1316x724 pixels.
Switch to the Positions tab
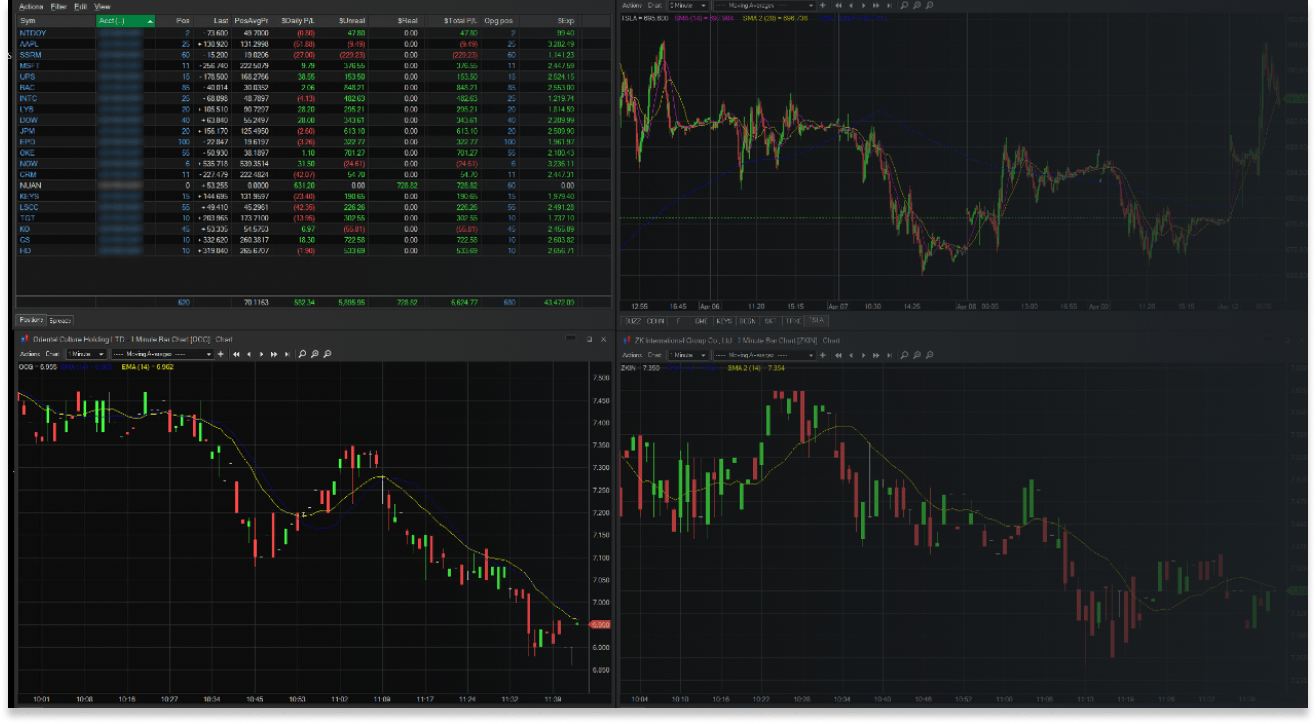click(x=31, y=320)
